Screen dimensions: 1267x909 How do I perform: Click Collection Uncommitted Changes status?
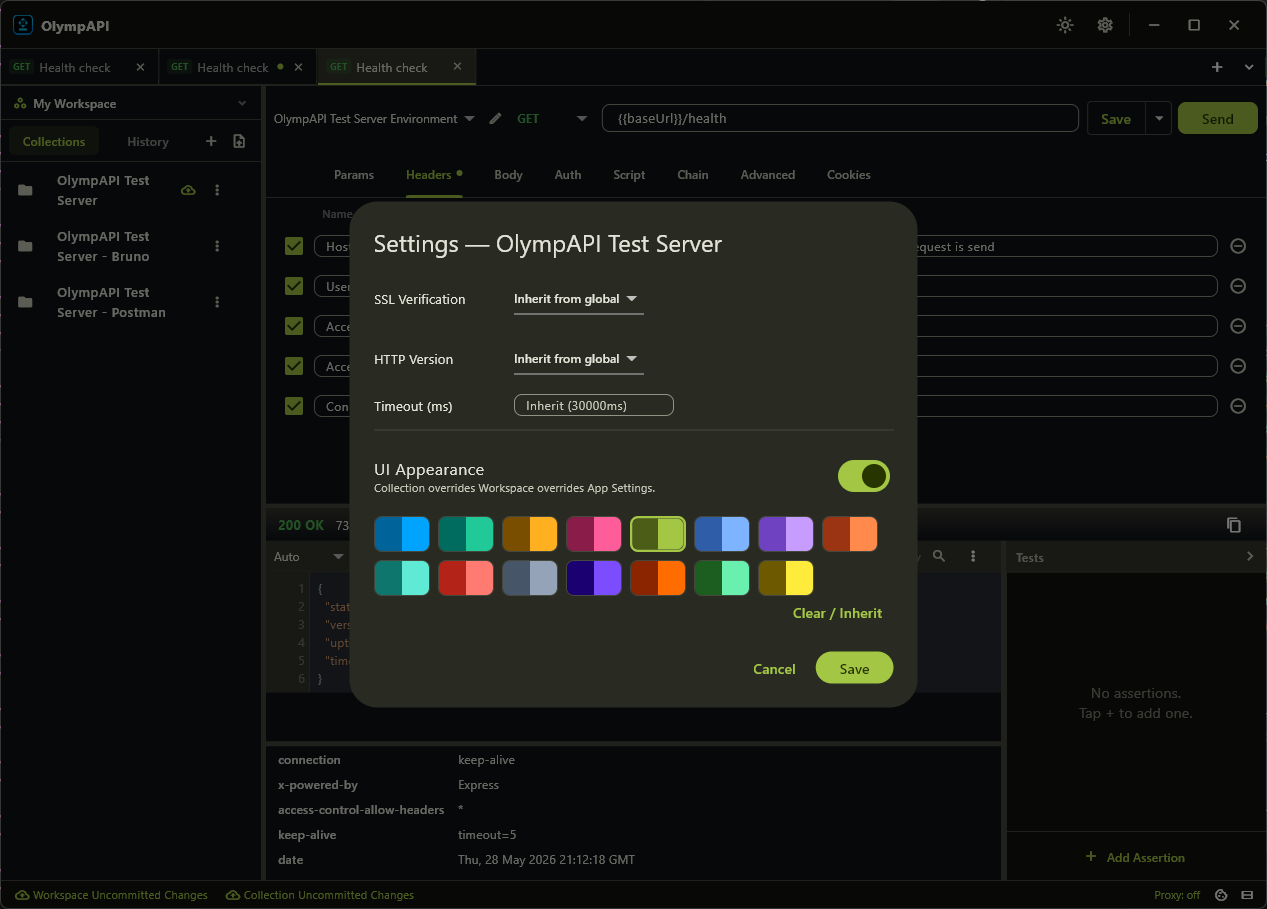coord(320,895)
